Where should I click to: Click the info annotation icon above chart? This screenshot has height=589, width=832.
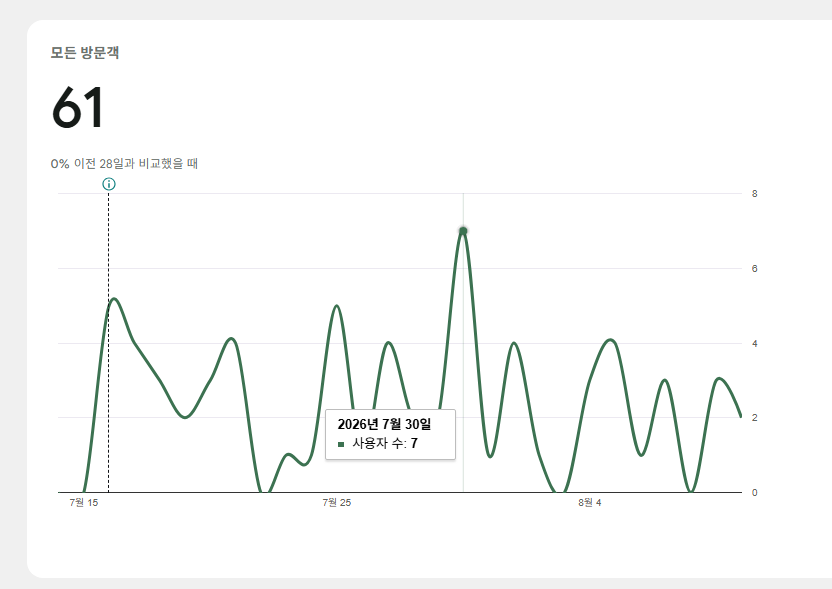(x=109, y=184)
